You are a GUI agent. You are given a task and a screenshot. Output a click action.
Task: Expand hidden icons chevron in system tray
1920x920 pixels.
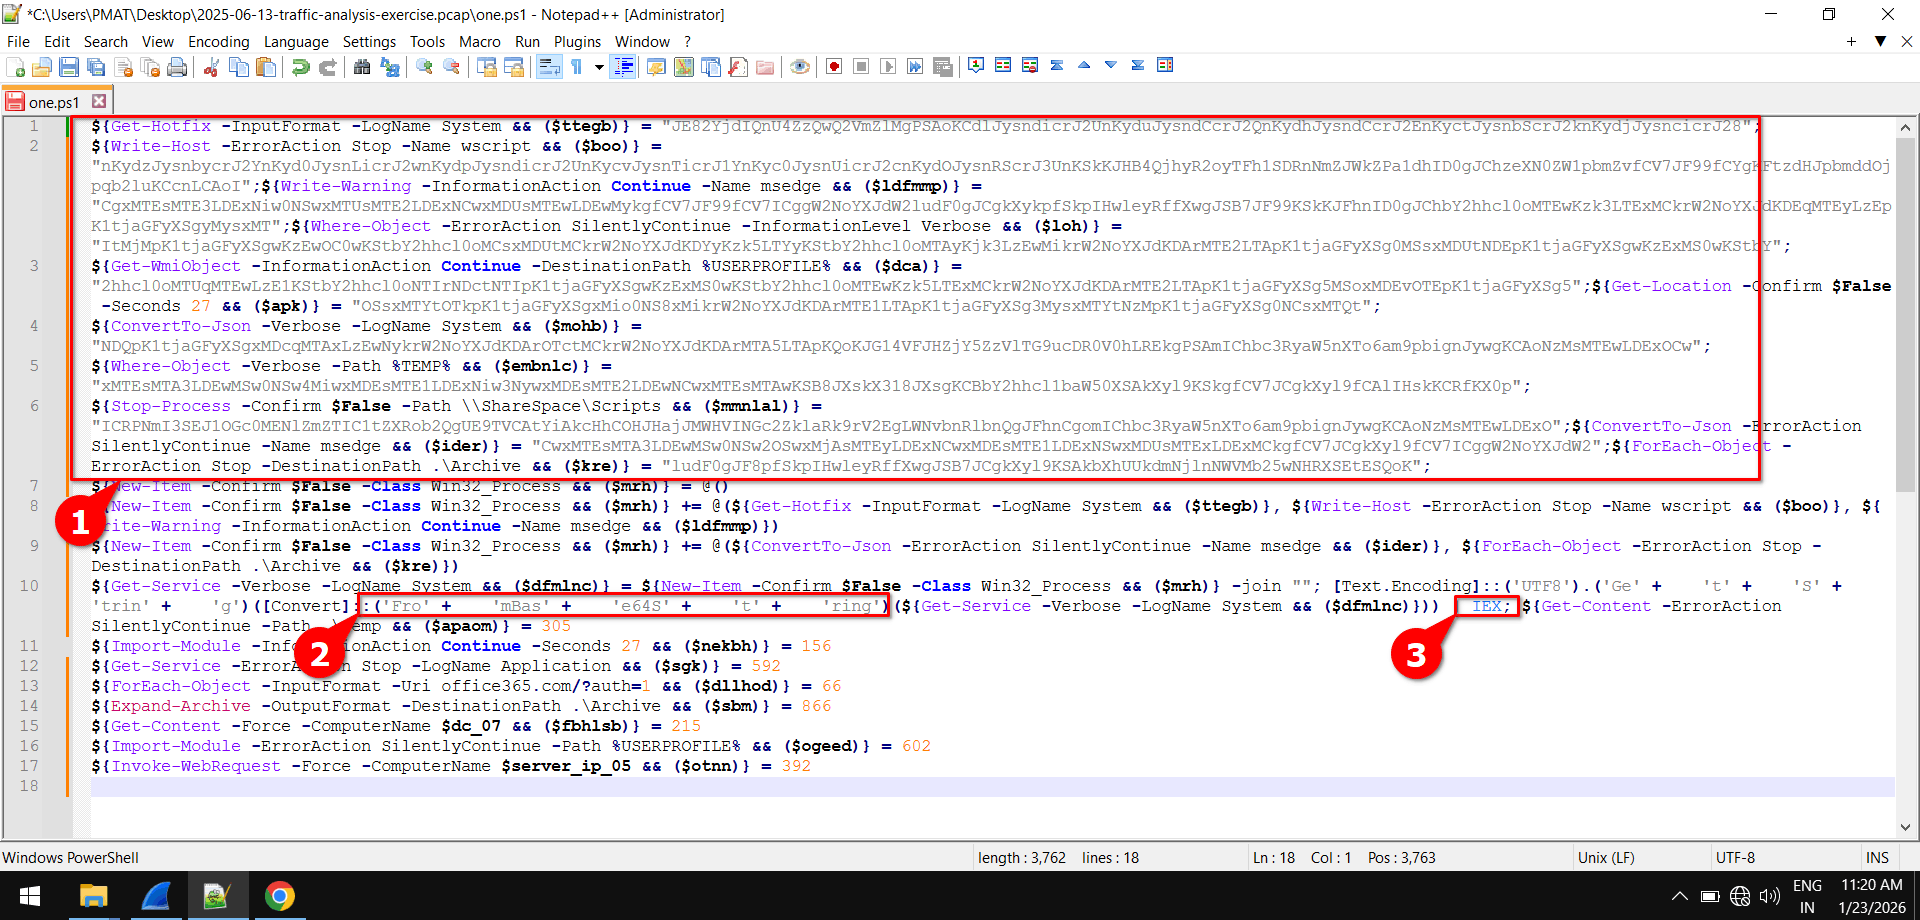pyautogui.click(x=1678, y=896)
